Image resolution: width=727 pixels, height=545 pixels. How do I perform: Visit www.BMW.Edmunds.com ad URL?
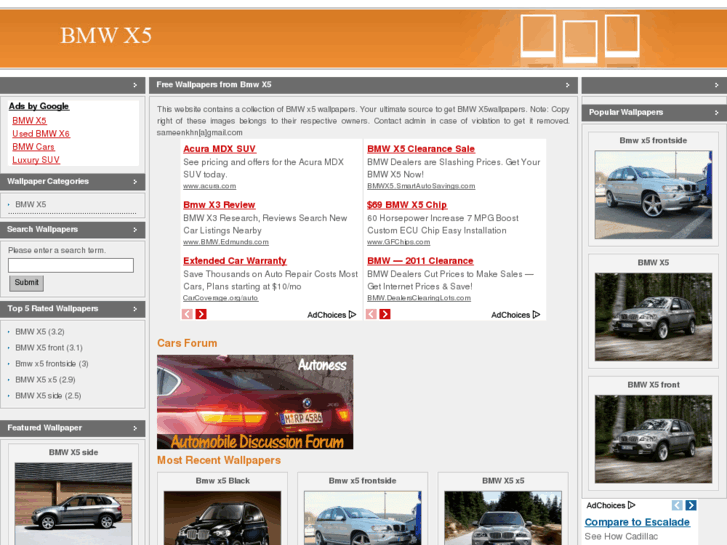tap(226, 242)
